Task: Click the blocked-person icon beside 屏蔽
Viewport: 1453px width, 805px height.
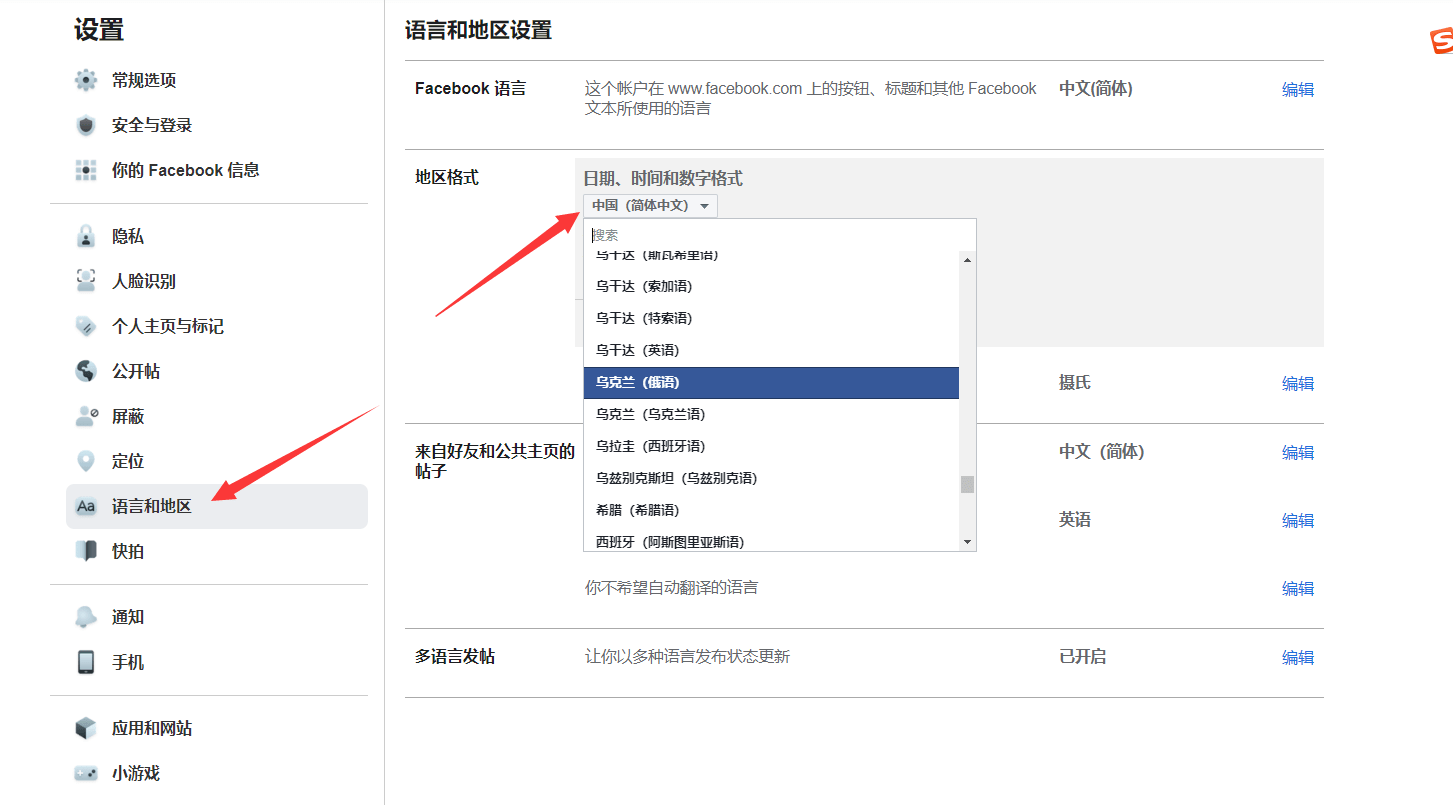Action: [x=86, y=416]
